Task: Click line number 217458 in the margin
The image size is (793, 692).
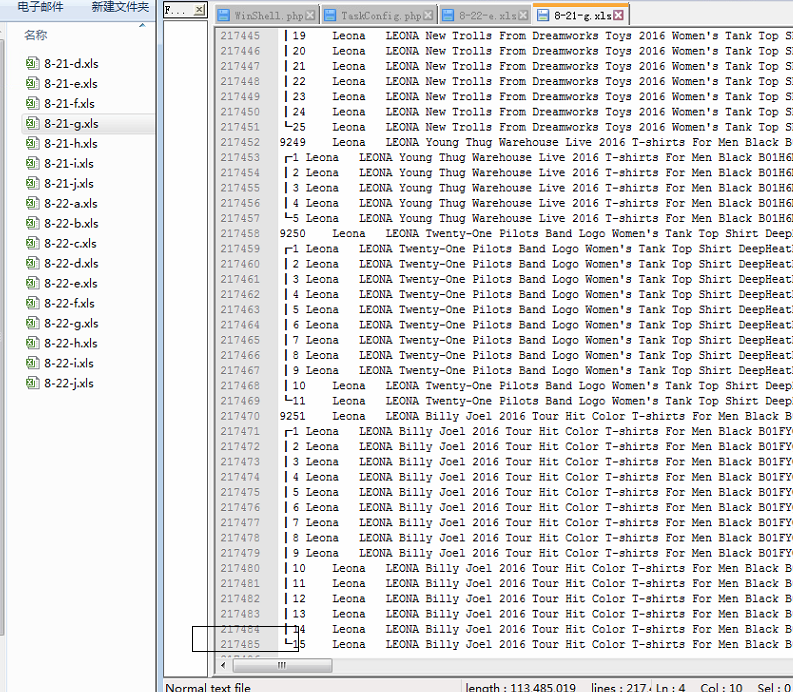Action: (240, 233)
